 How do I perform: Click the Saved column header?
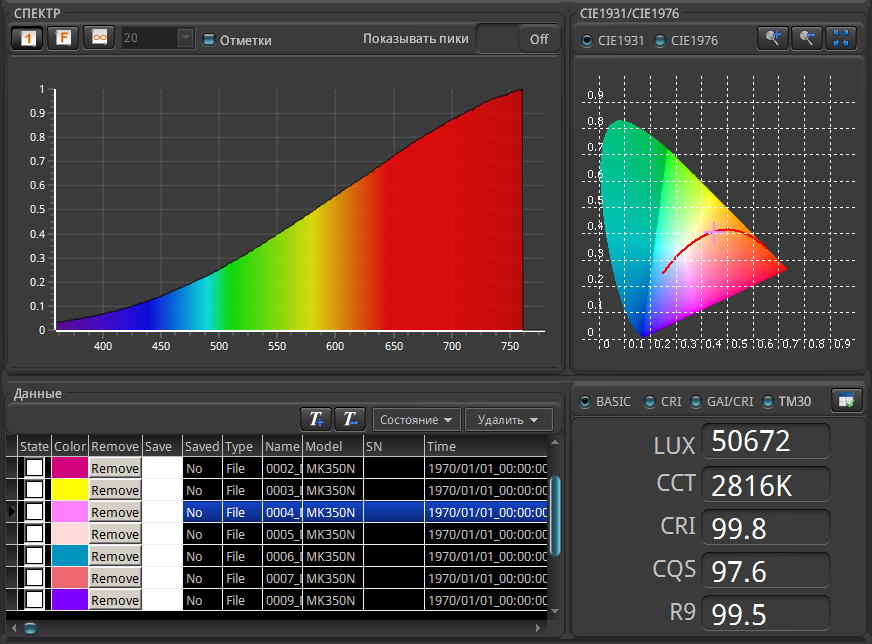click(x=202, y=447)
